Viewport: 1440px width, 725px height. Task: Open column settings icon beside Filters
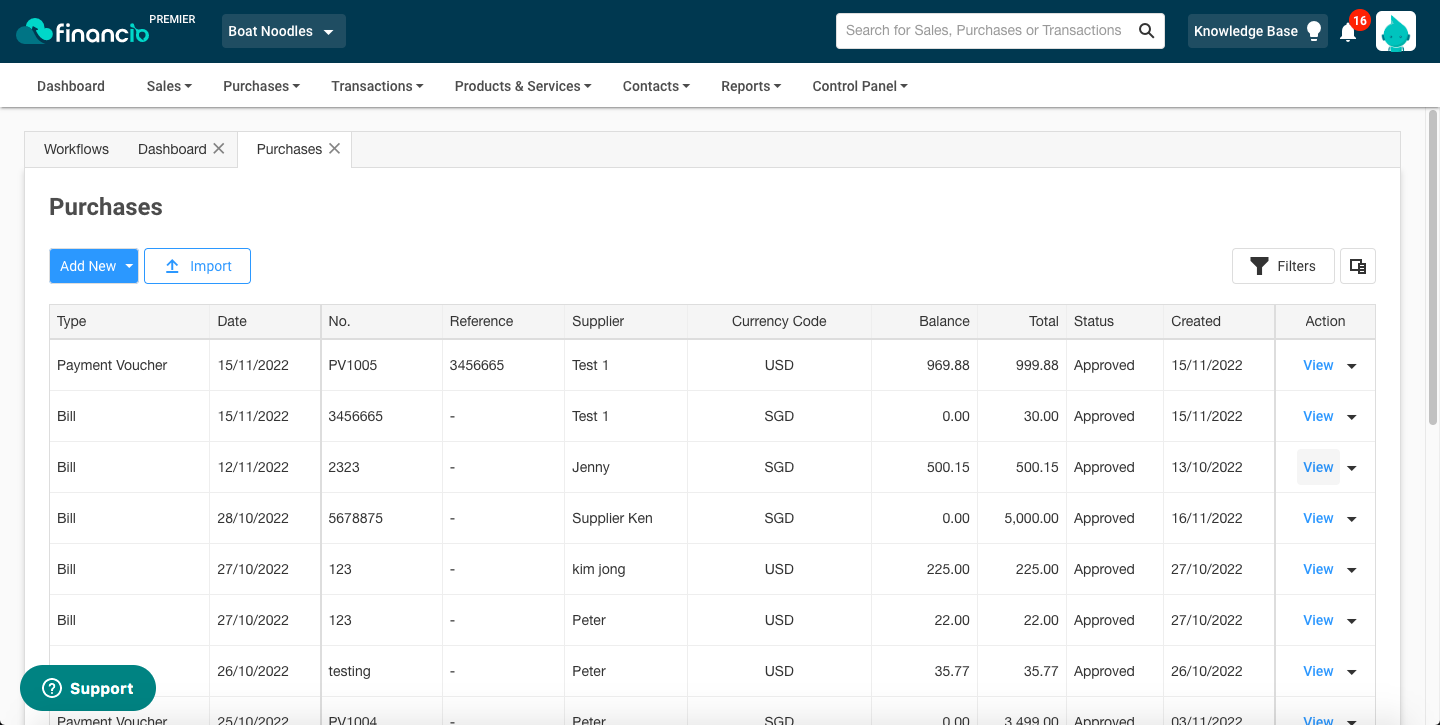click(x=1357, y=266)
